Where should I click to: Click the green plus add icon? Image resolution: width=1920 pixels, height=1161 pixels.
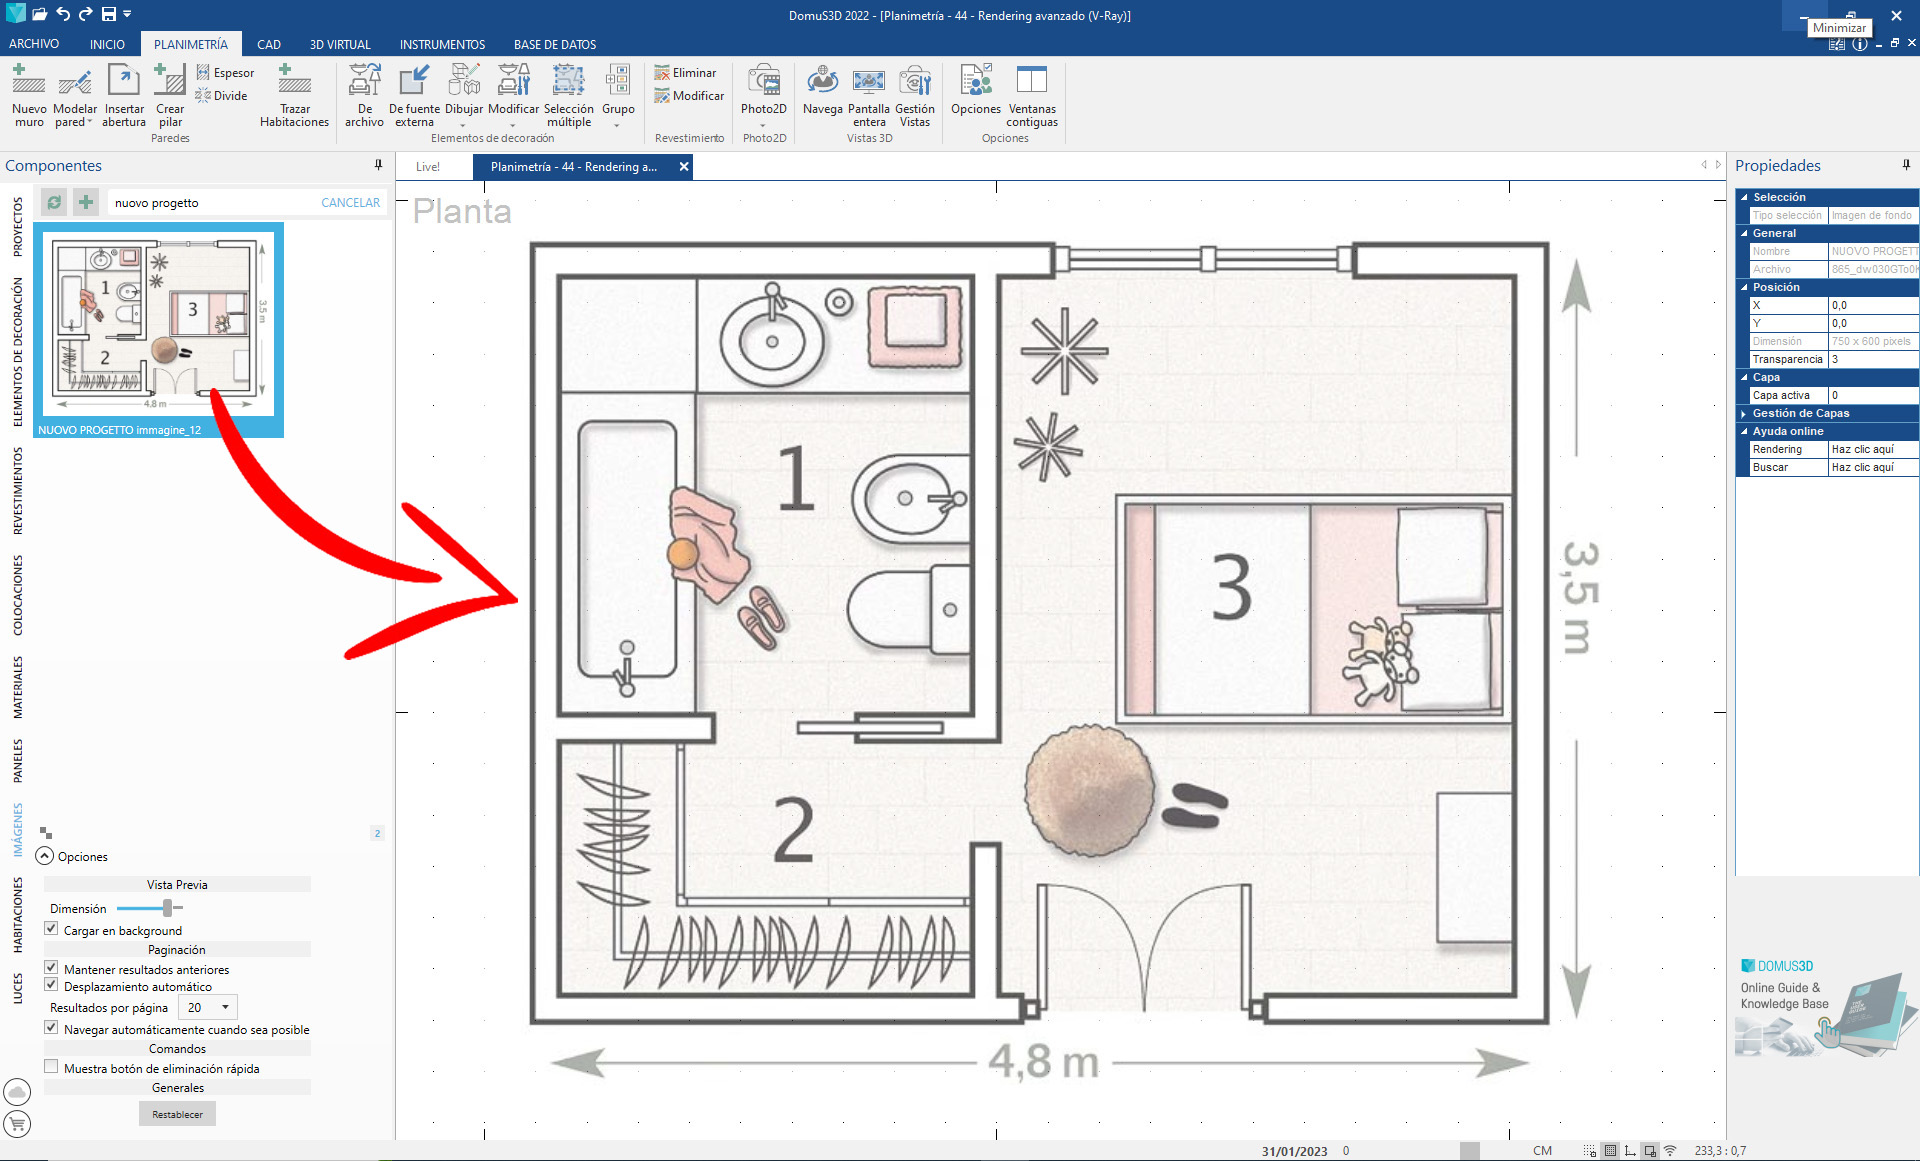86,203
